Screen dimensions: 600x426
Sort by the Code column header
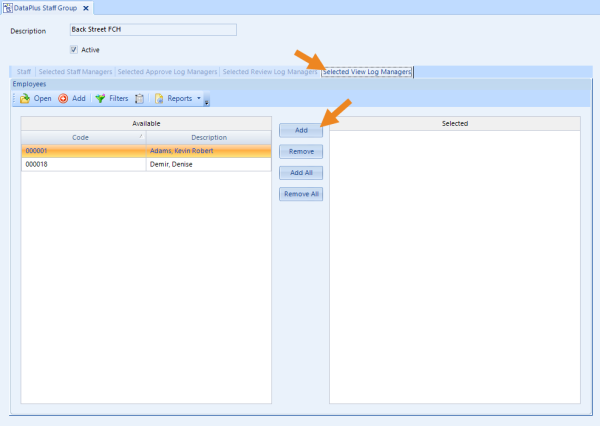coord(83,137)
